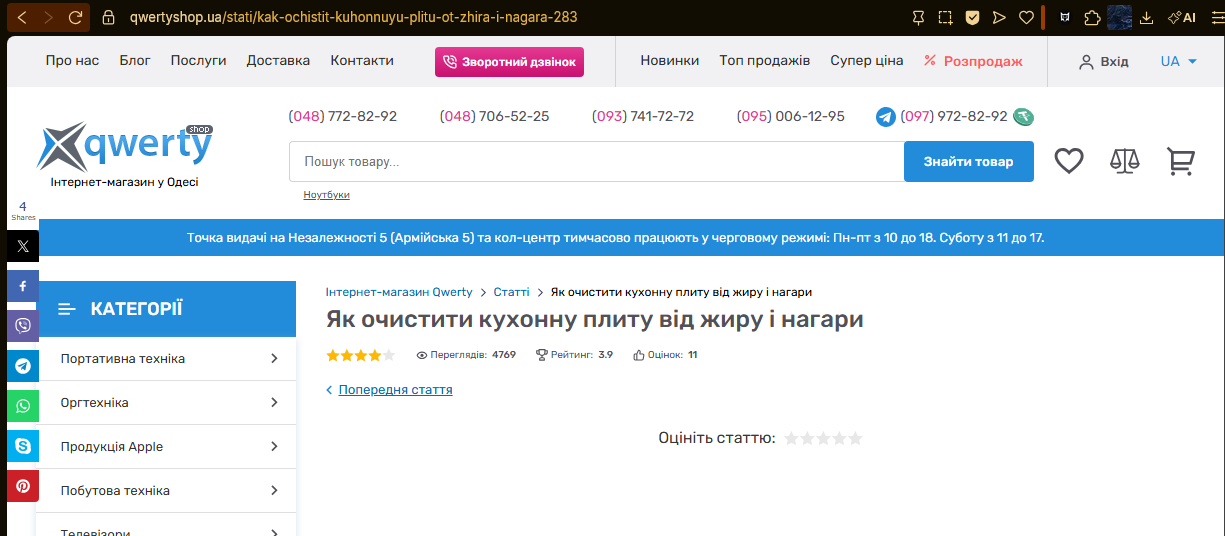
Task: Share on X via sidebar icon
Action: pyautogui.click(x=23, y=246)
